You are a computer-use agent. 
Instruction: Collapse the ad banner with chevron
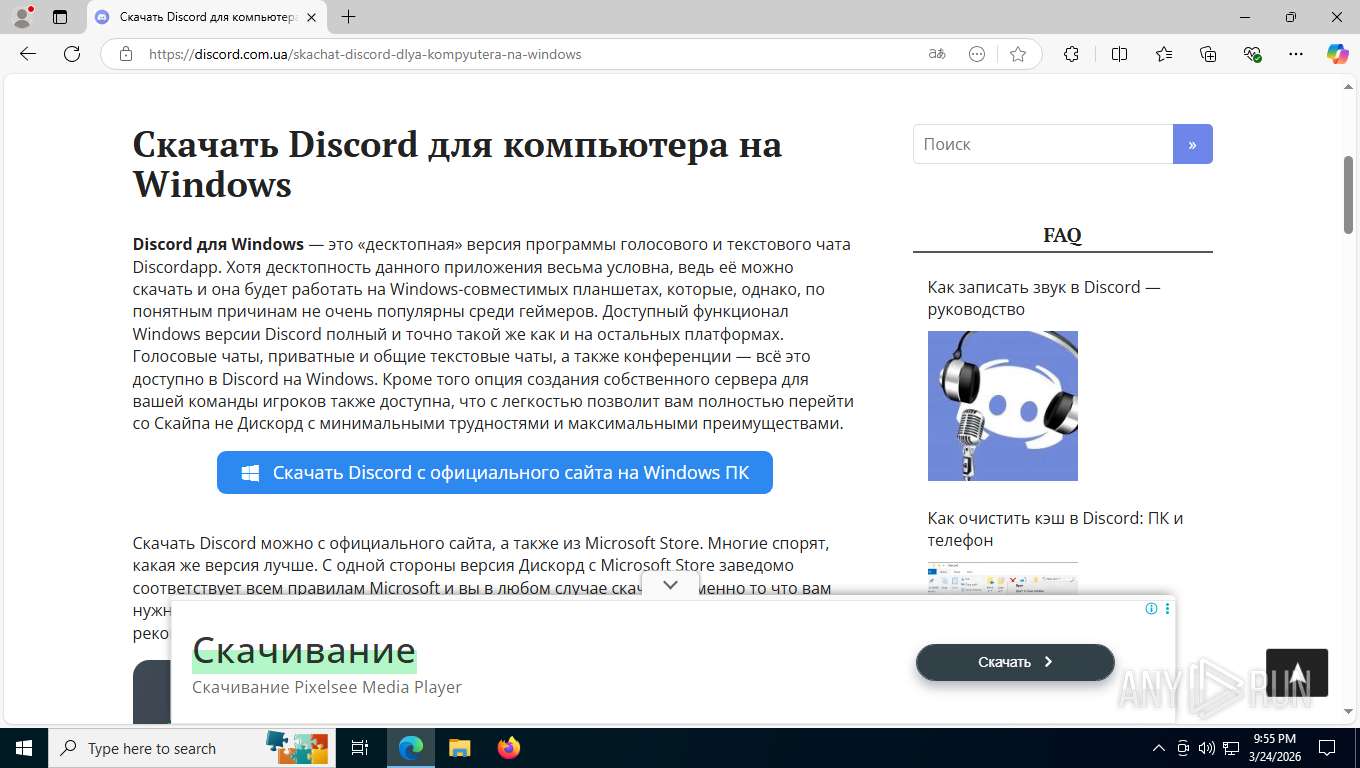point(671,585)
